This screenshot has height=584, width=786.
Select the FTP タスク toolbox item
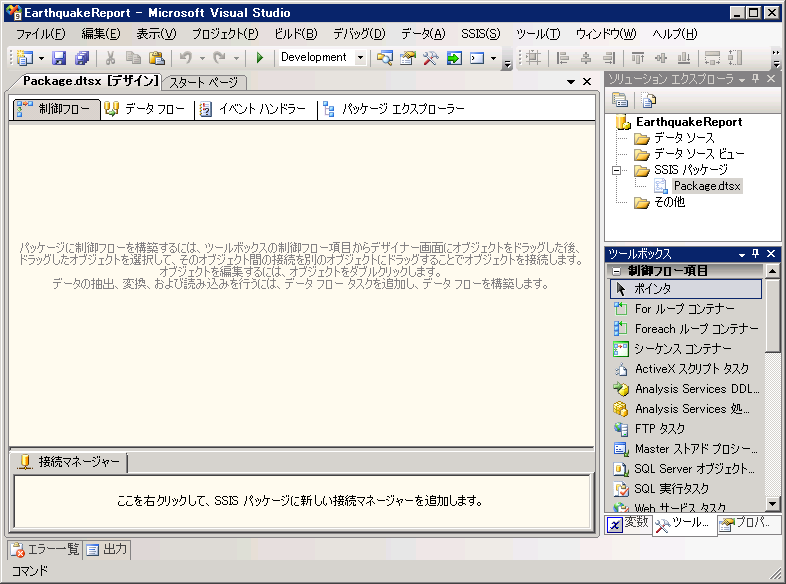(x=686, y=429)
